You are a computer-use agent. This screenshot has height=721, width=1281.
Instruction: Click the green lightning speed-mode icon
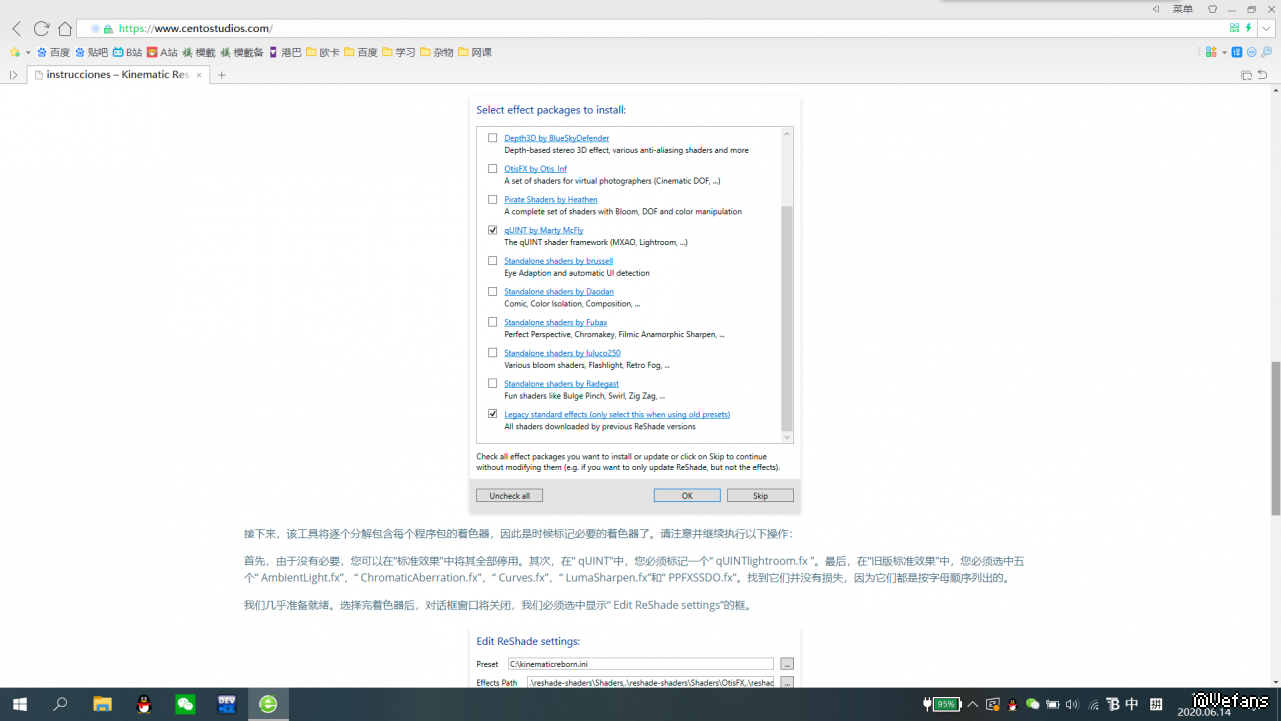(1248, 28)
